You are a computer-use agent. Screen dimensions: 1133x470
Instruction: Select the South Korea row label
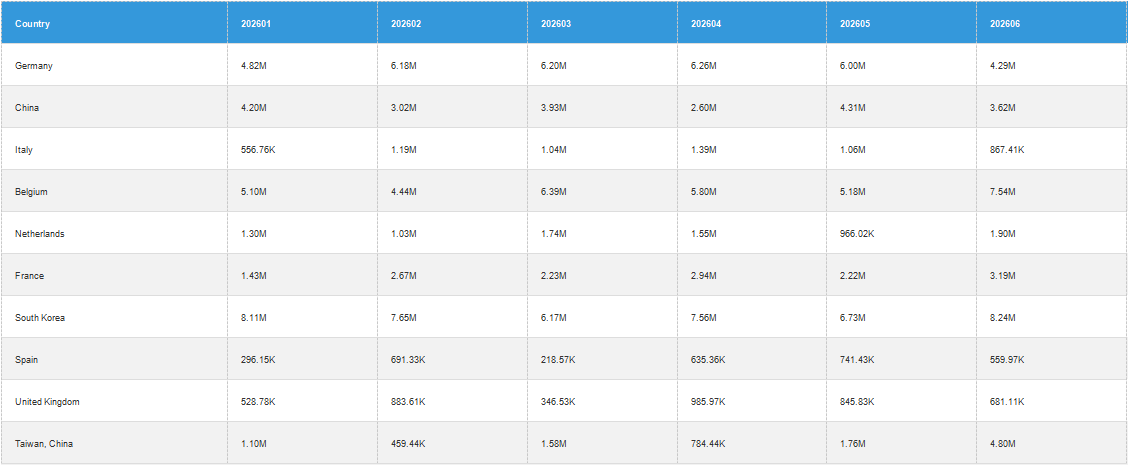(x=40, y=317)
